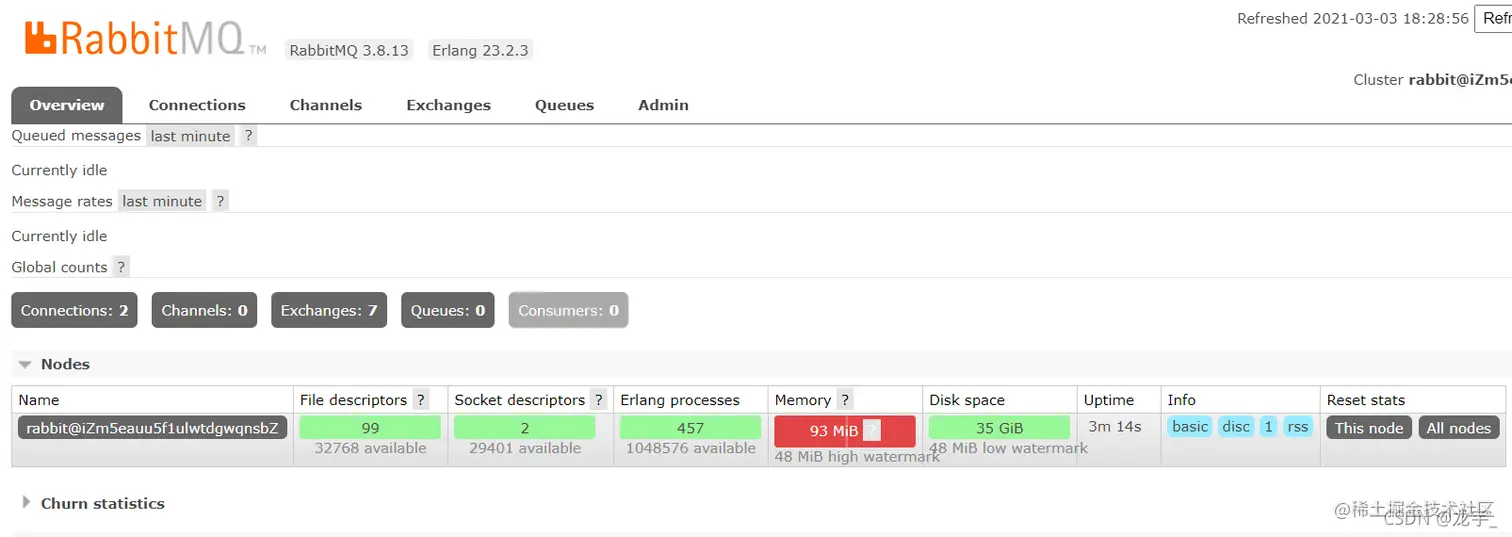The width and height of the screenshot is (1512, 537).
Task: Click the 1 info tag
Action: tap(1268, 426)
